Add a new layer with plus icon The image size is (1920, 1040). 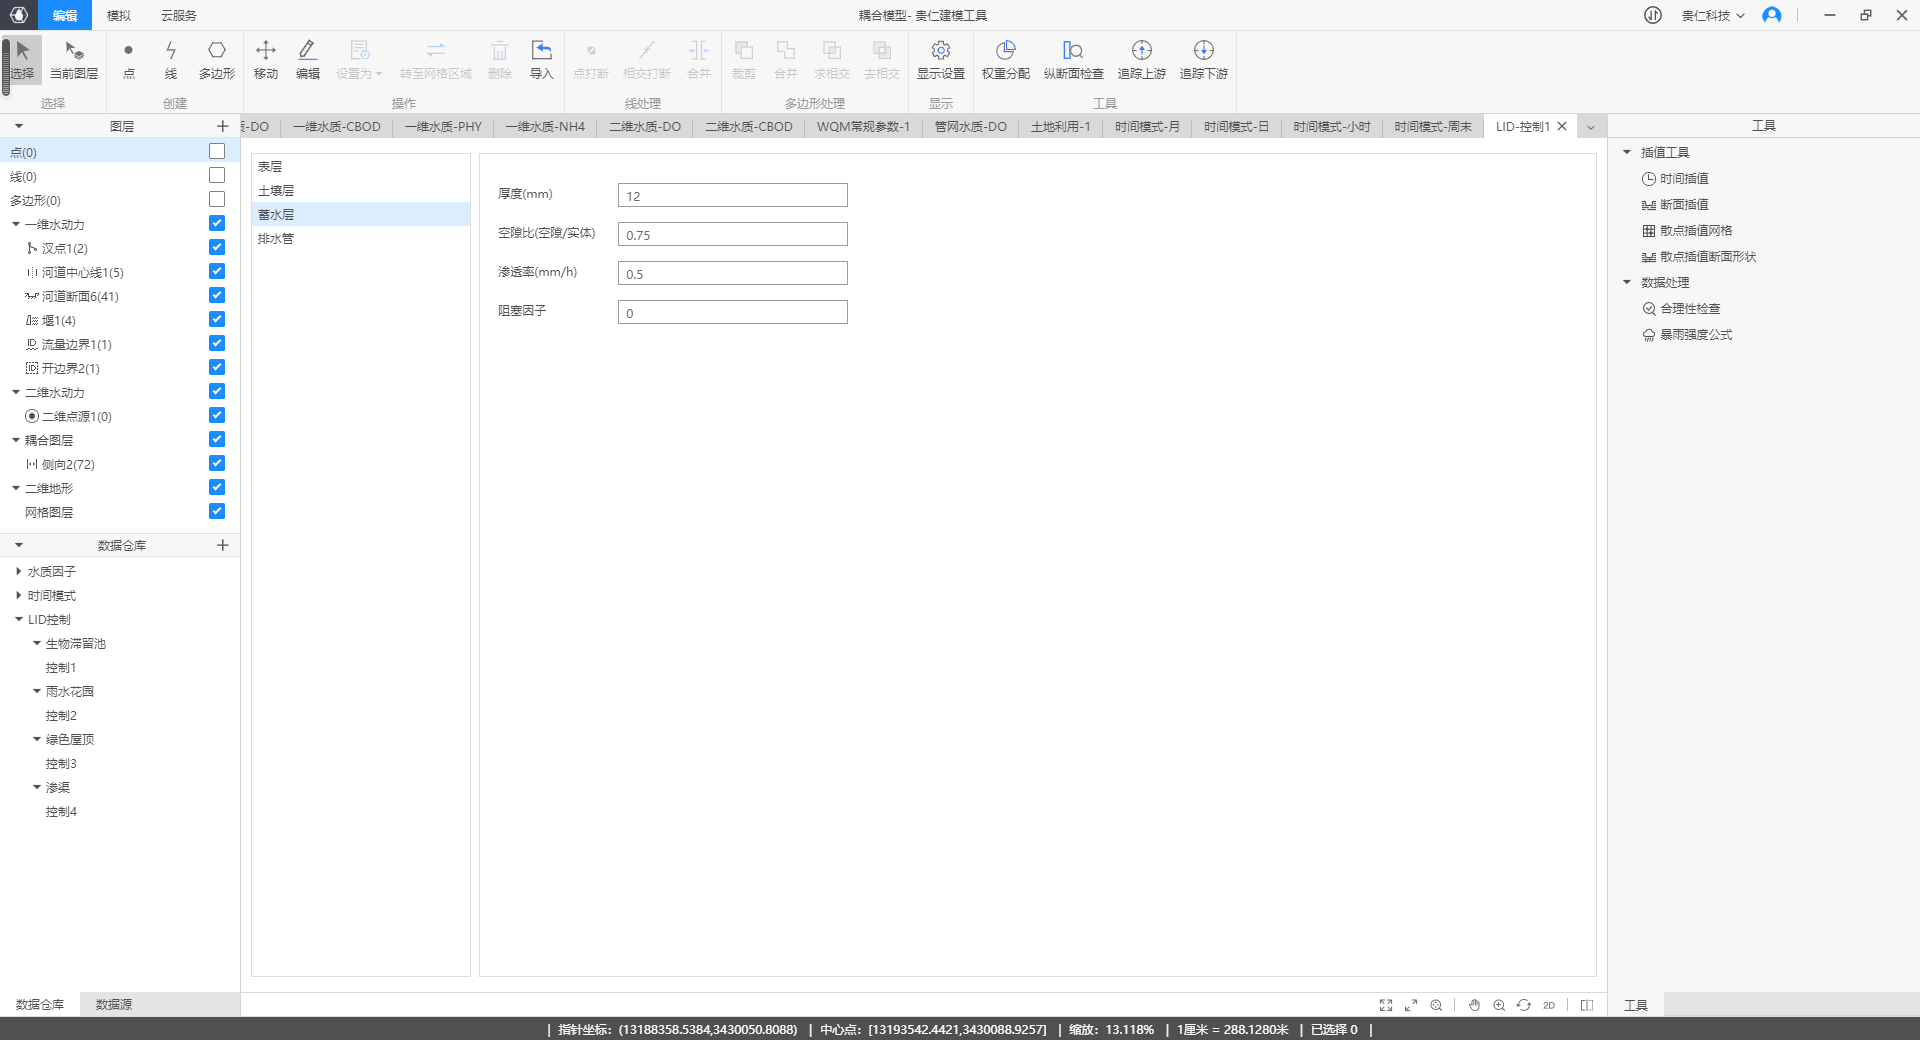[222, 126]
